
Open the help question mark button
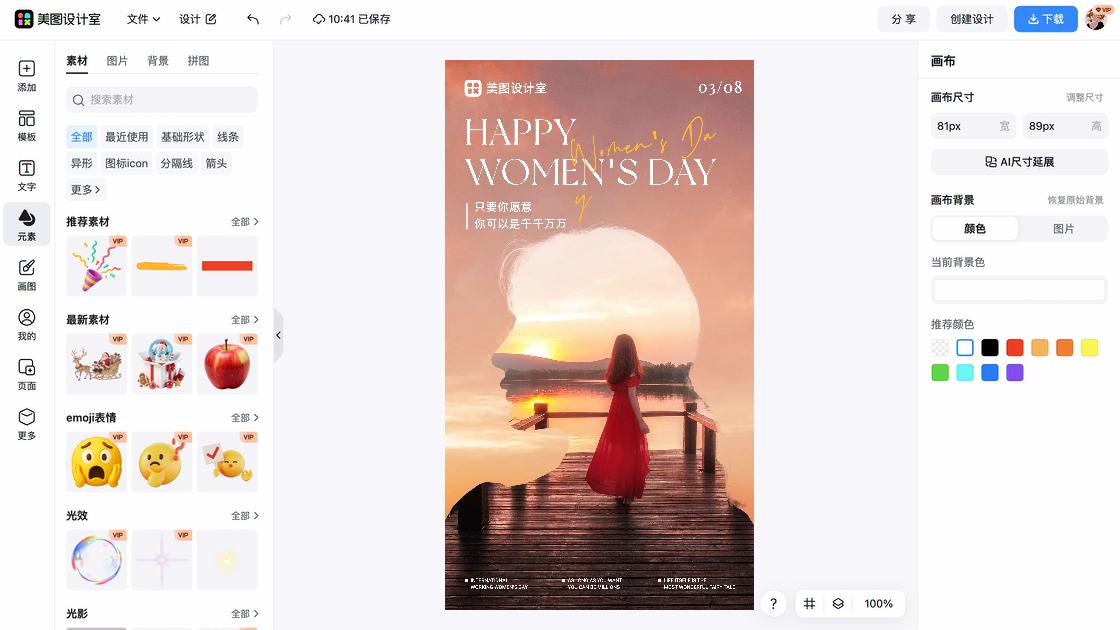[773, 604]
